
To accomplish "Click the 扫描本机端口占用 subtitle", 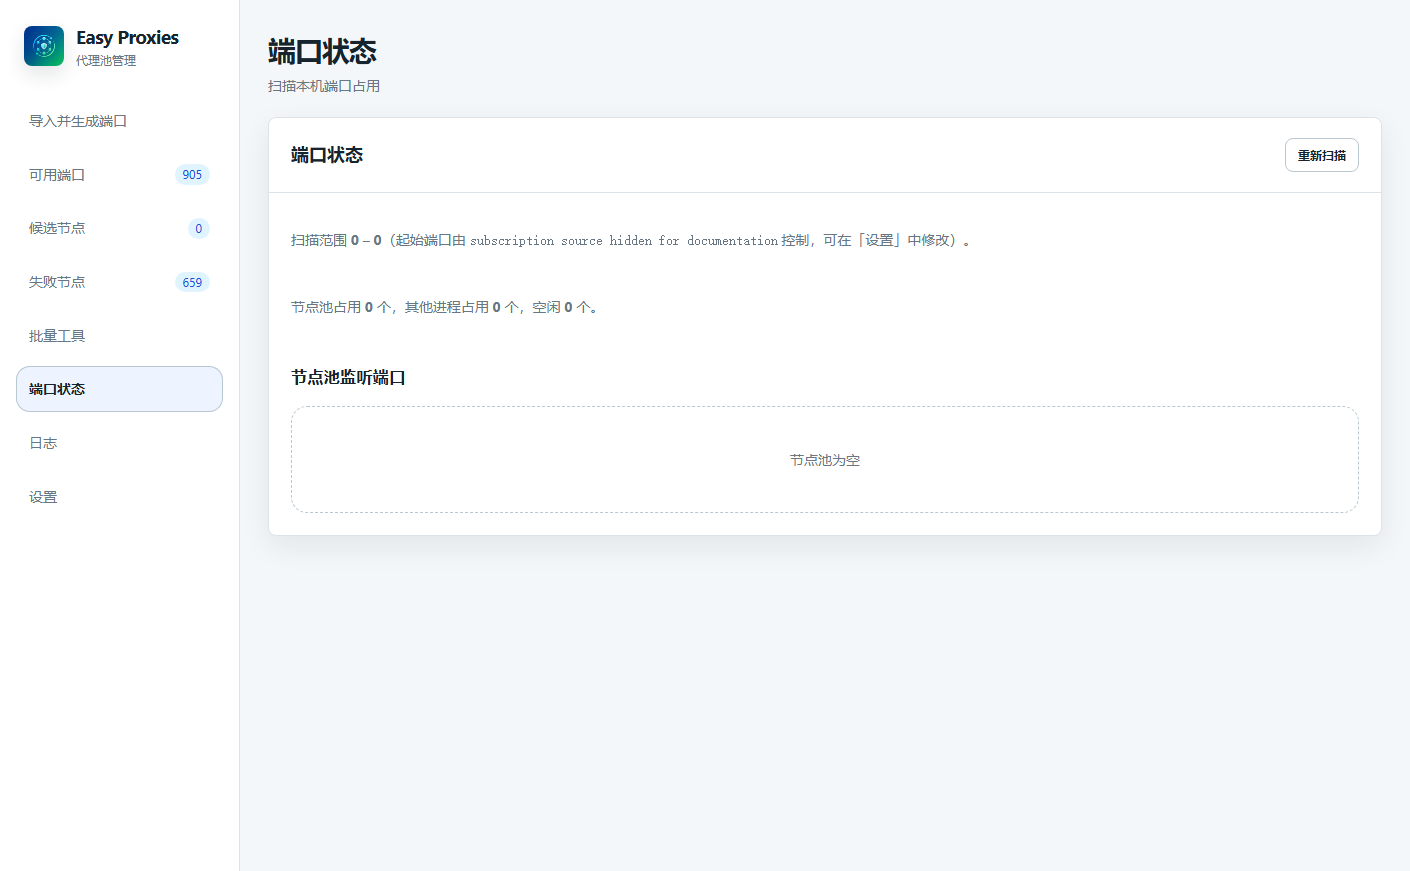I will (324, 86).
